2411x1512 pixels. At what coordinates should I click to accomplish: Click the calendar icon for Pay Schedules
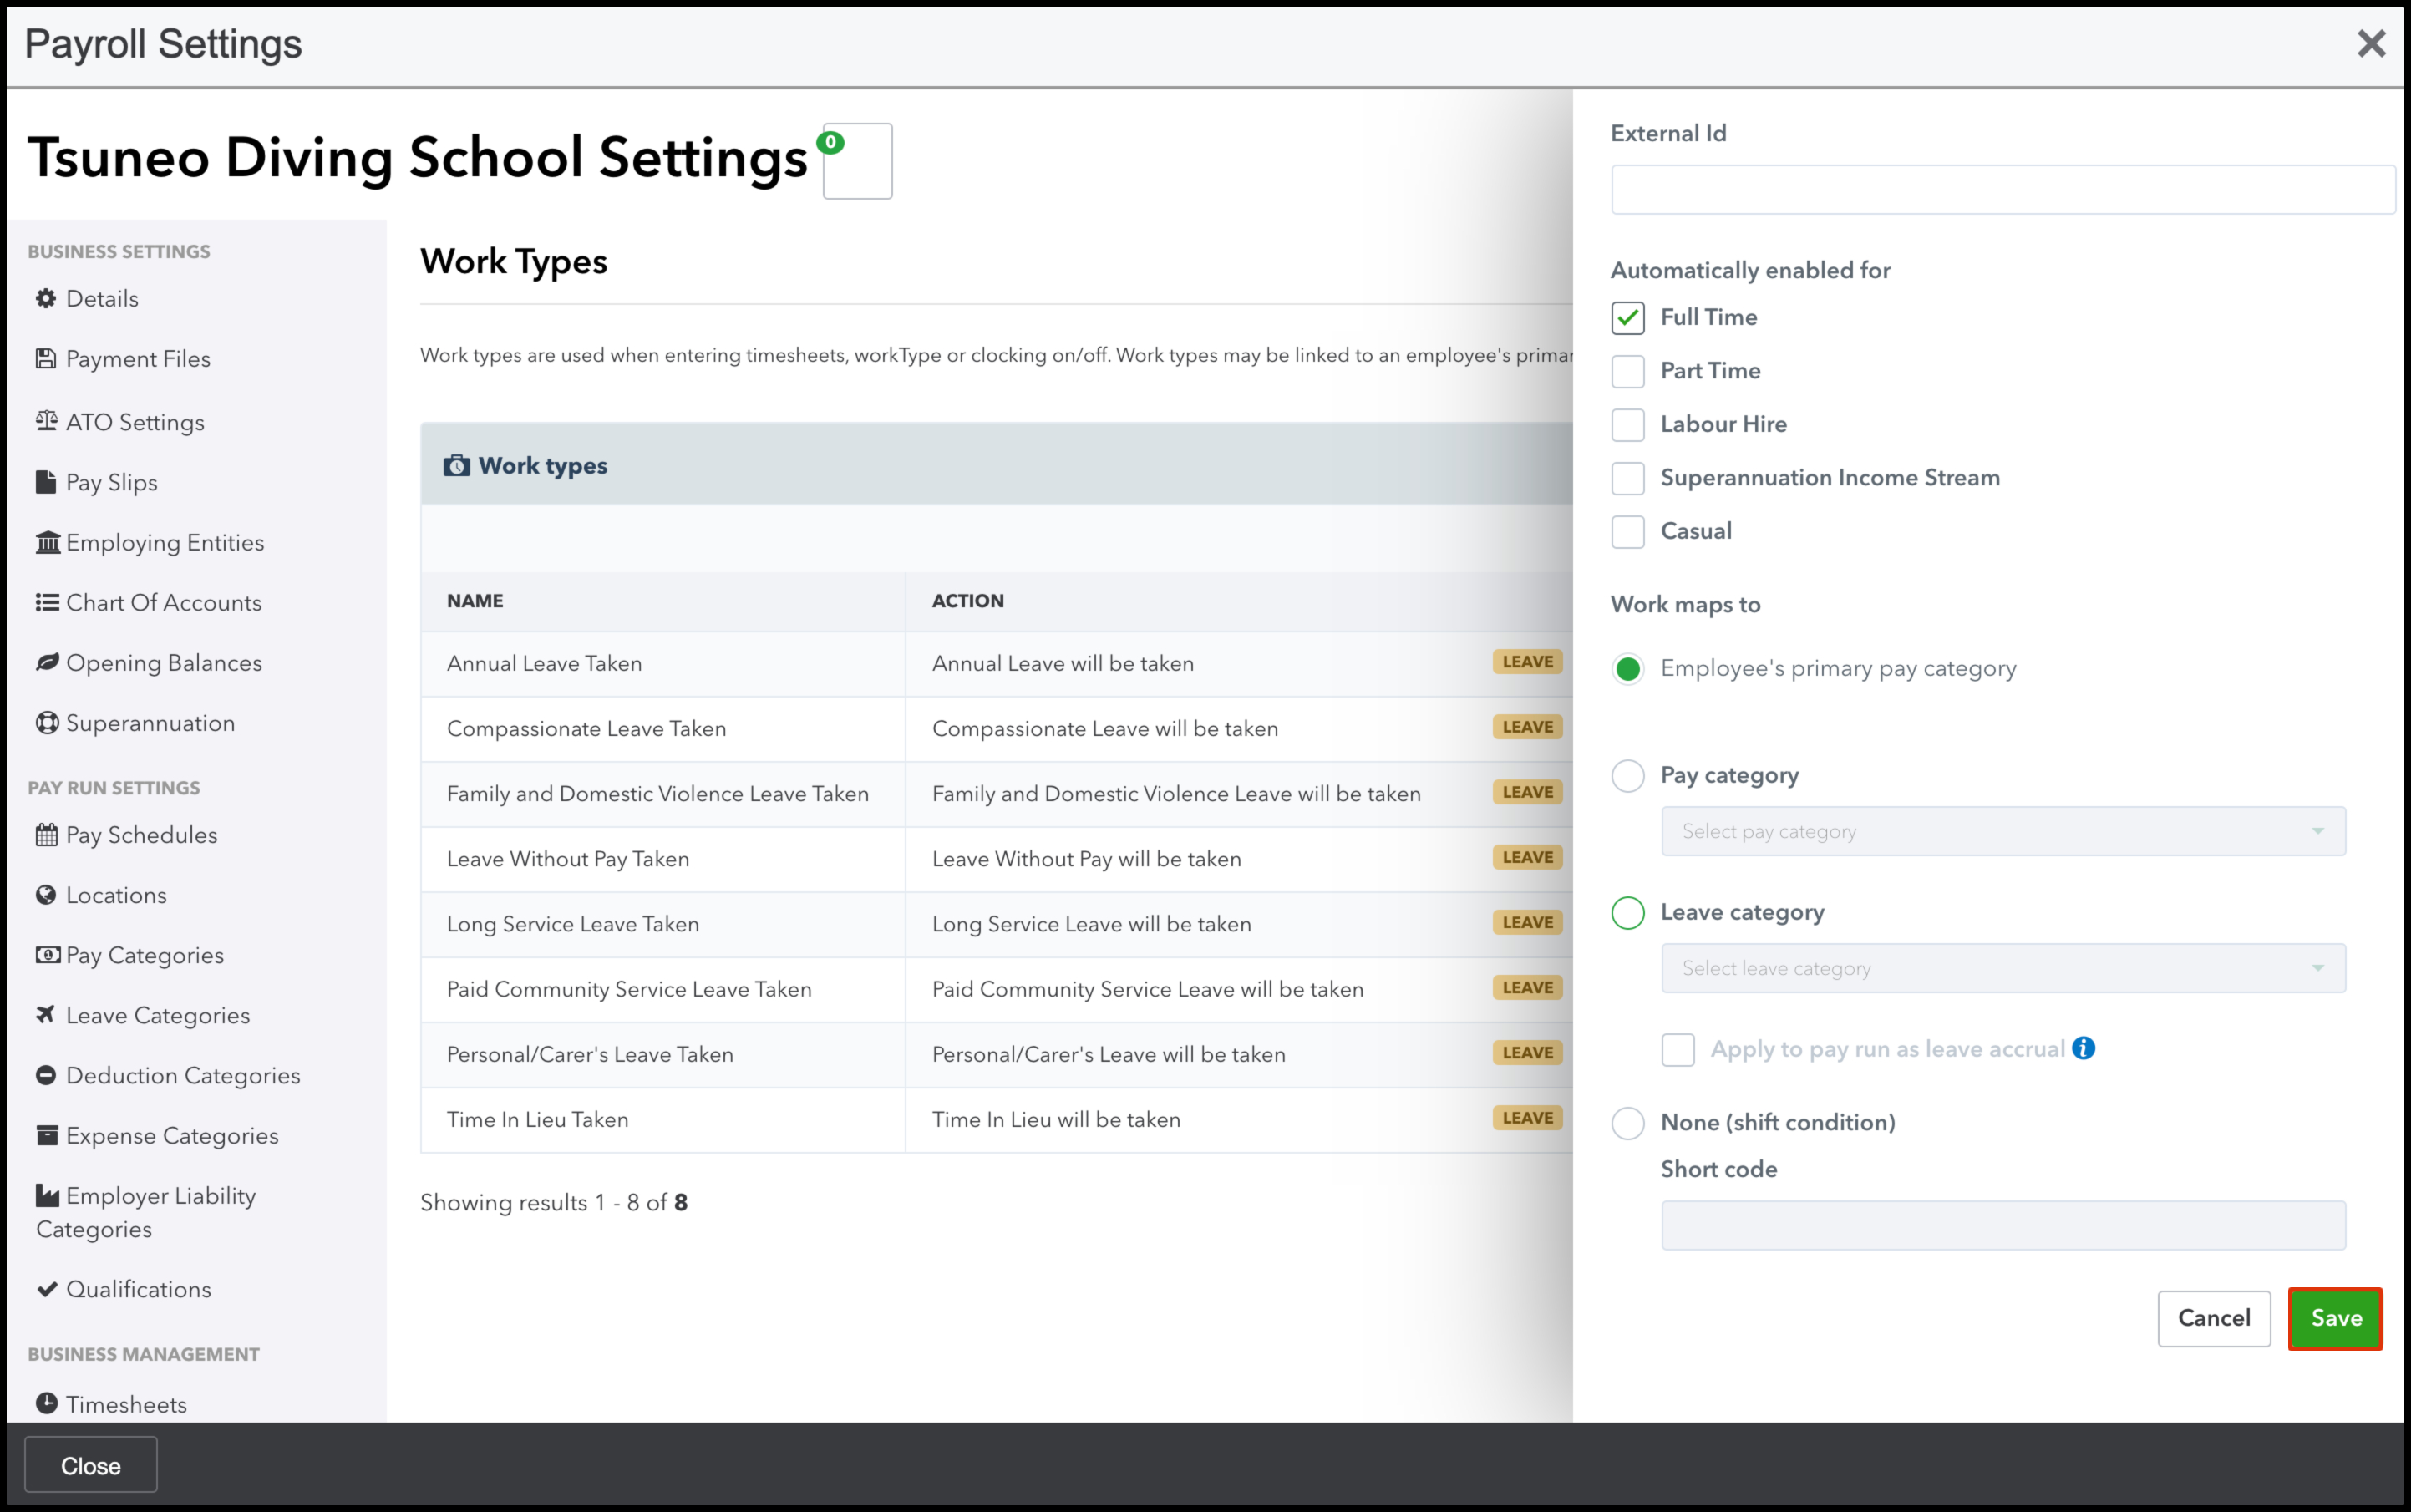pyautogui.click(x=46, y=835)
